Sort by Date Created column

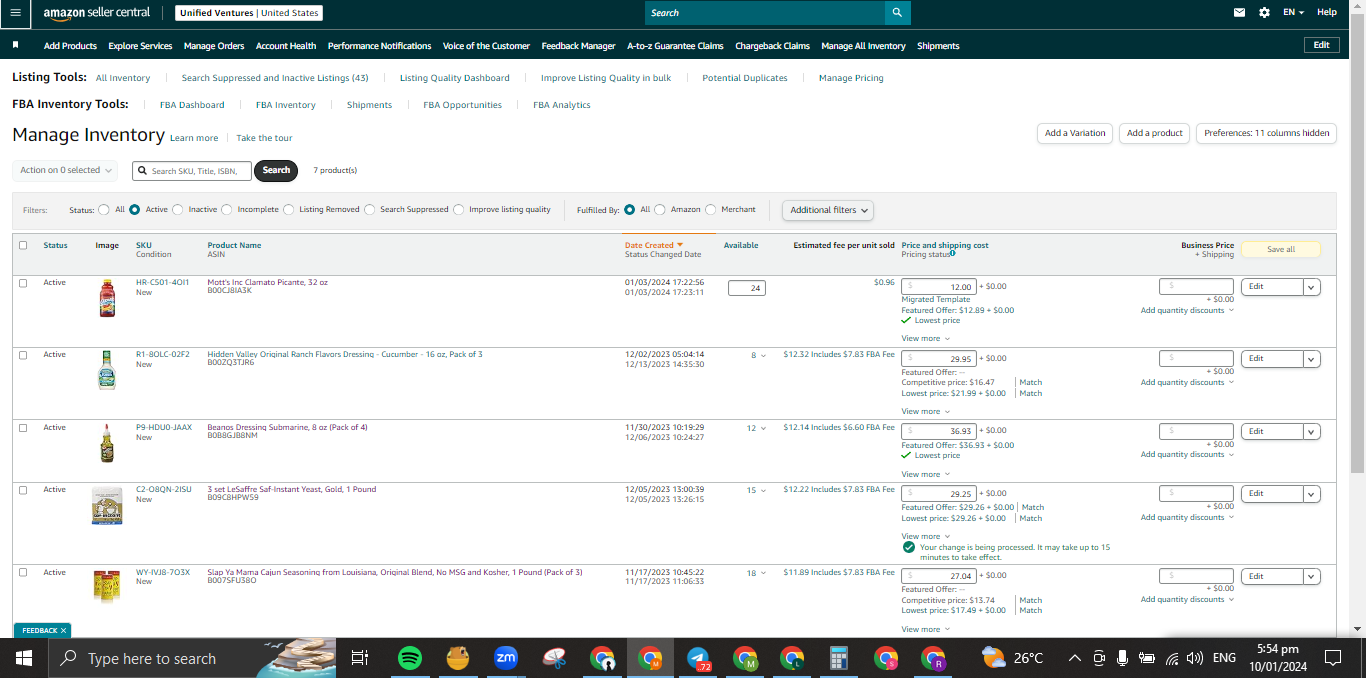point(654,245)
